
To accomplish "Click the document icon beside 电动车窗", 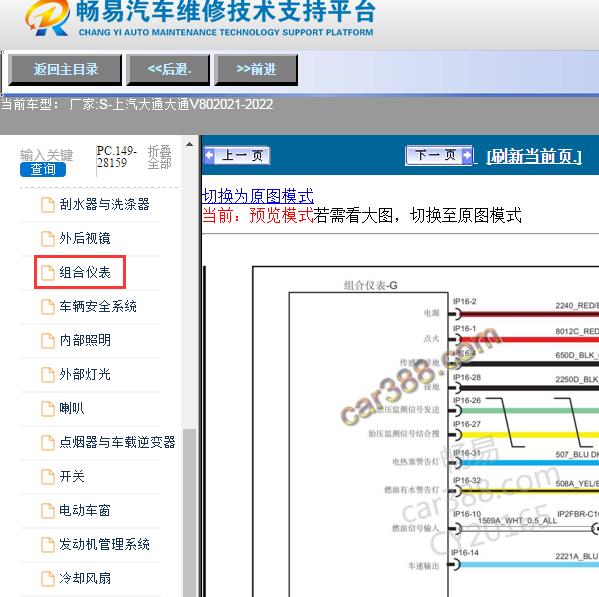I will 48,511.
